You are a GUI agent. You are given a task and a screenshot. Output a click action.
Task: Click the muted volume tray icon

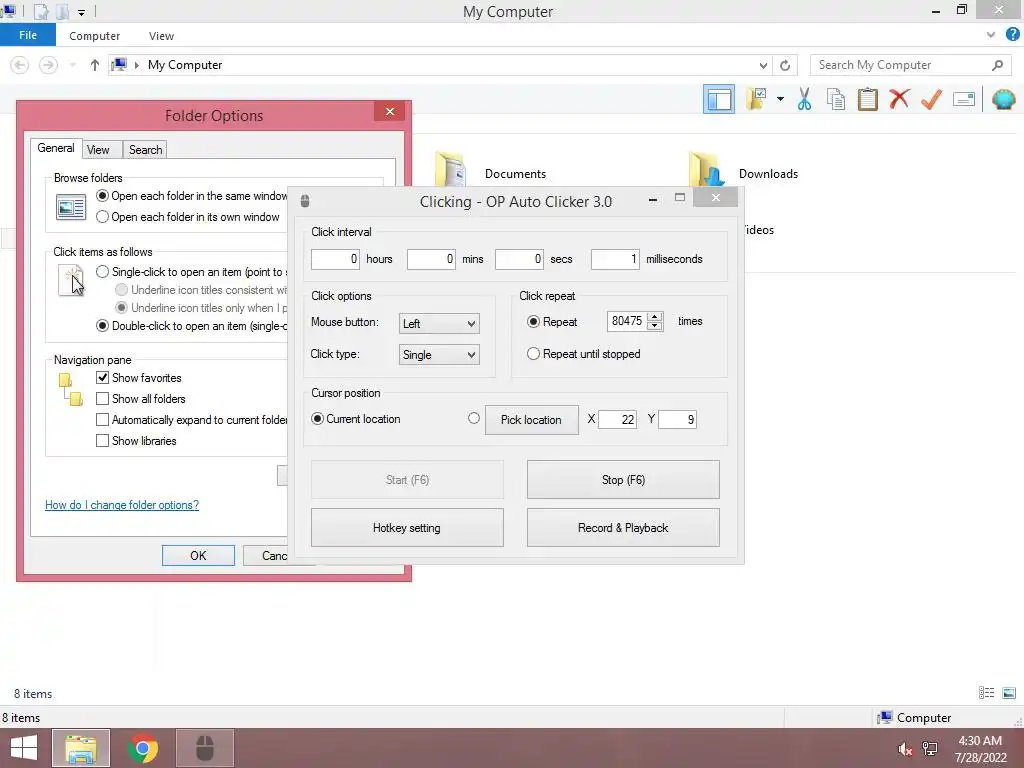(x=904, y=749)
